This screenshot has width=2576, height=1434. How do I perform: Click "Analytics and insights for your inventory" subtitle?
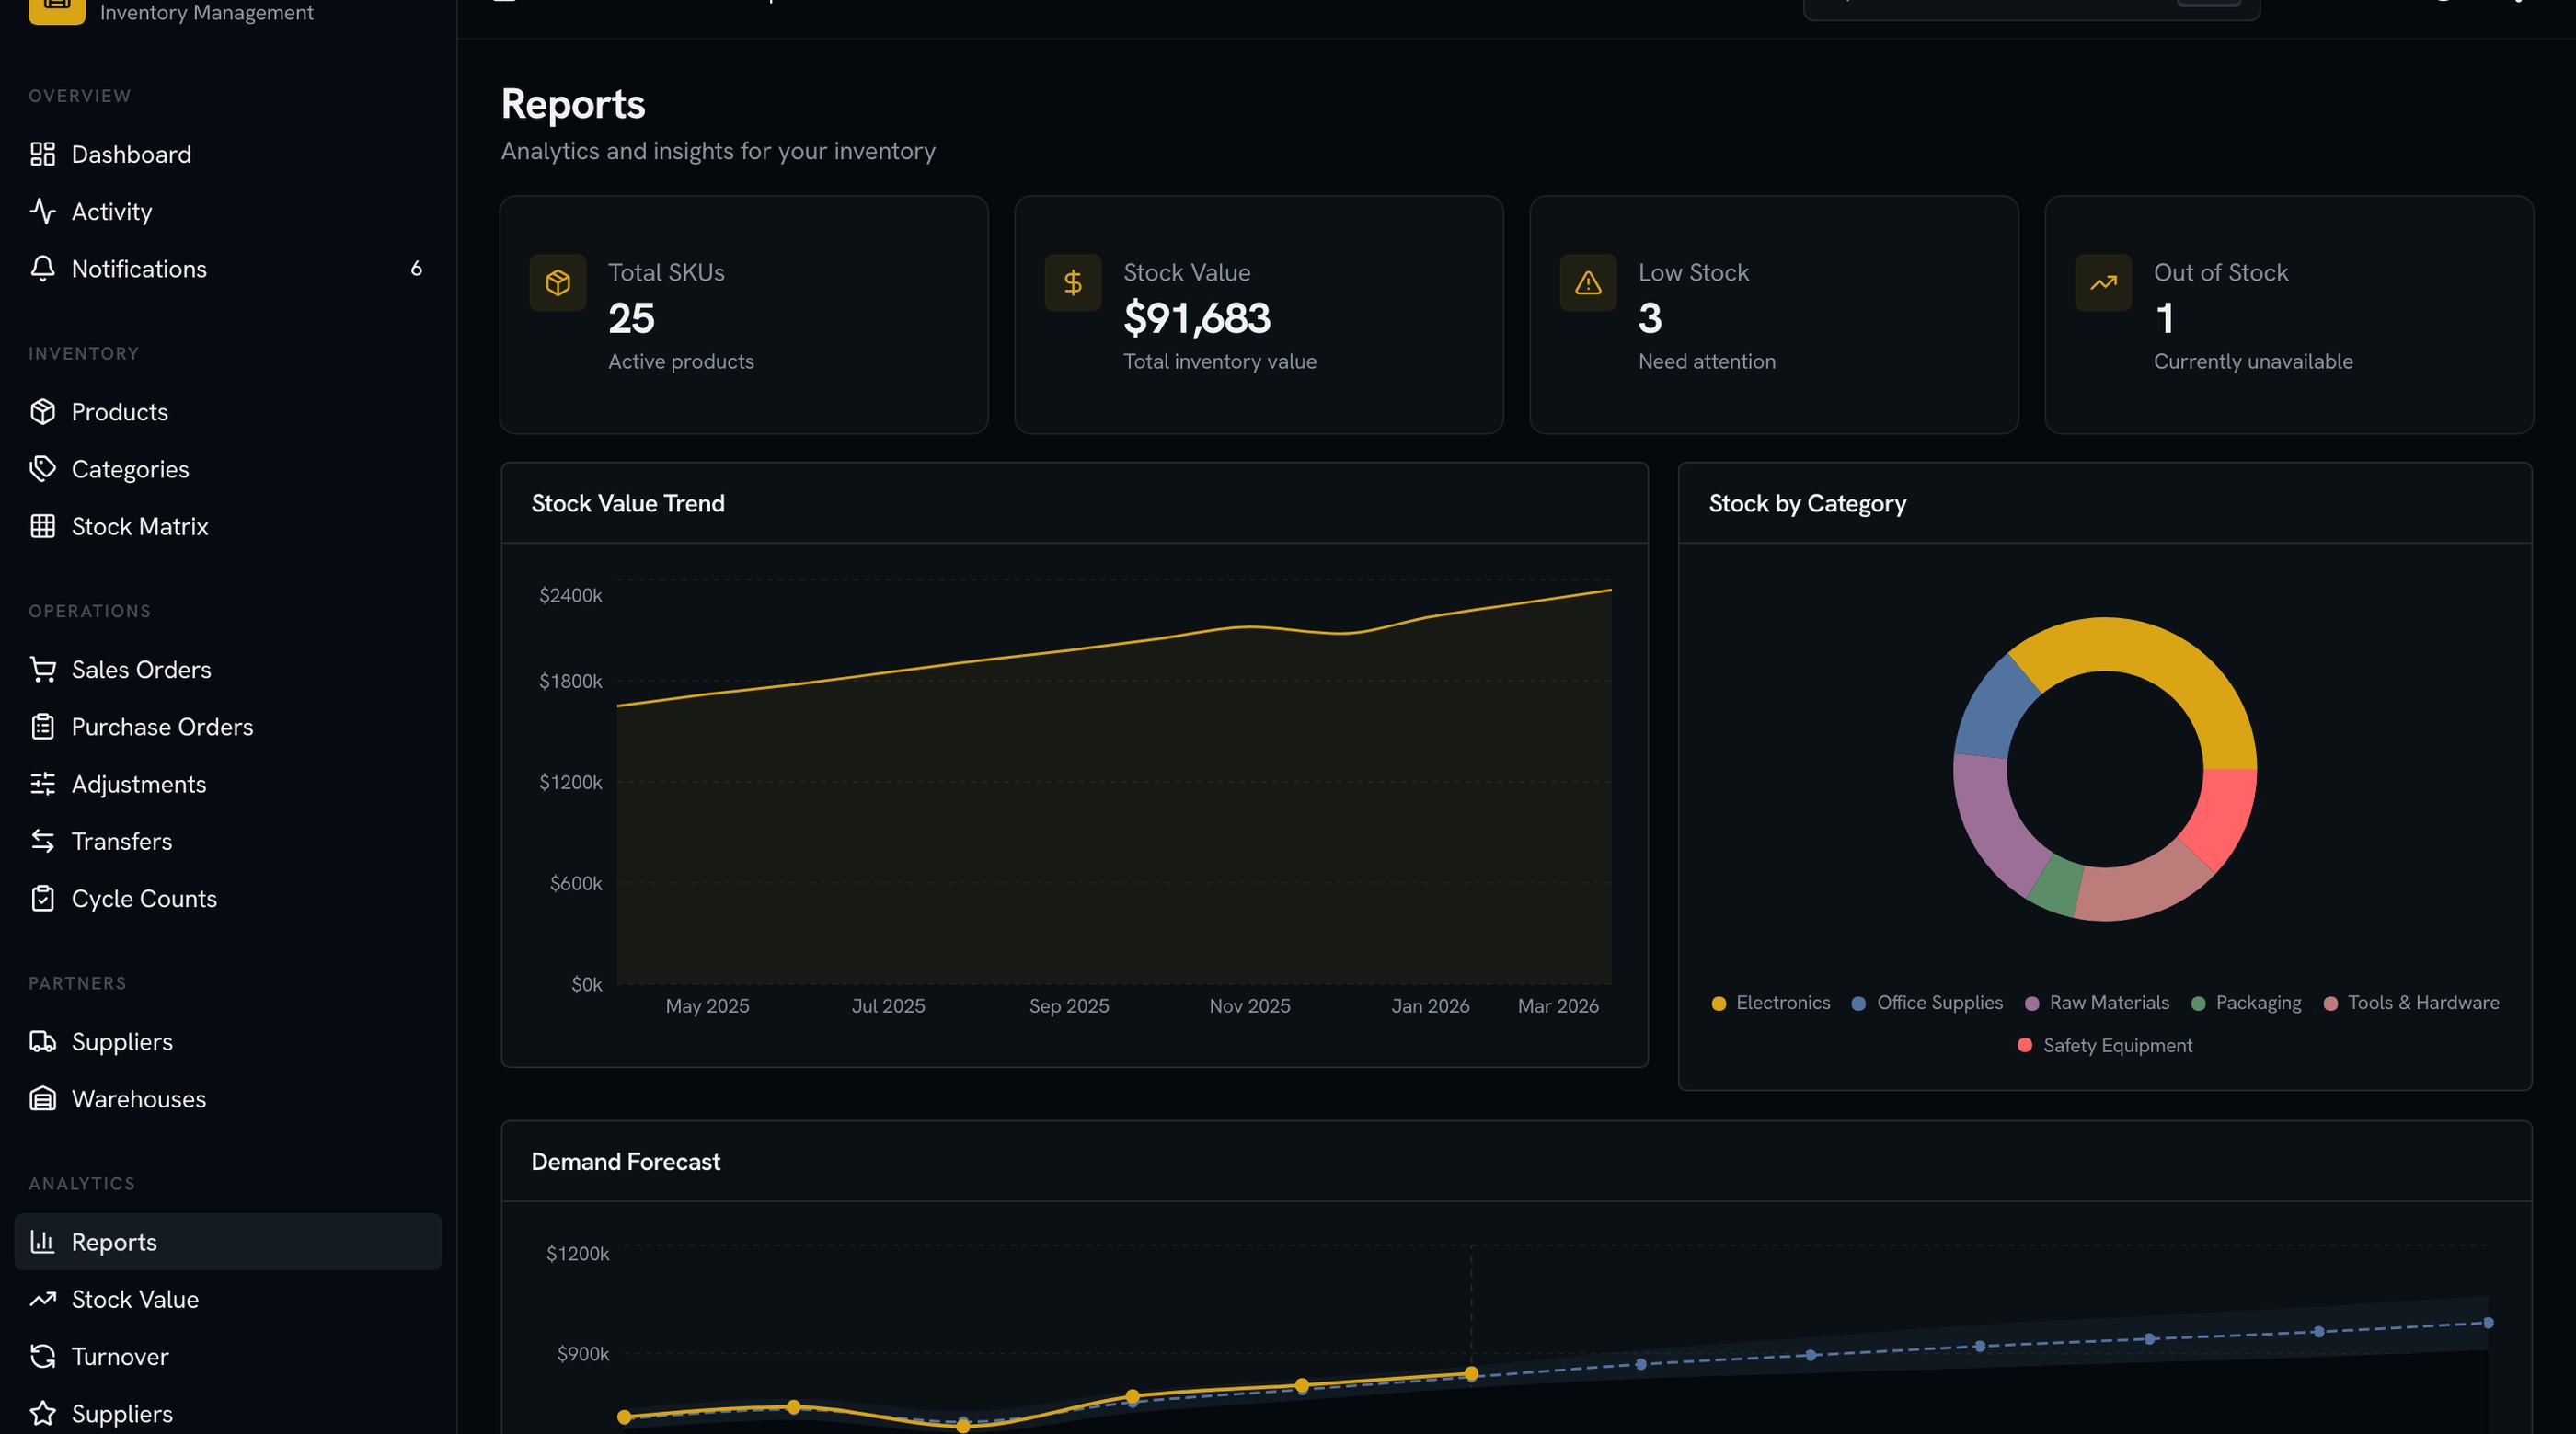point(718,151)
